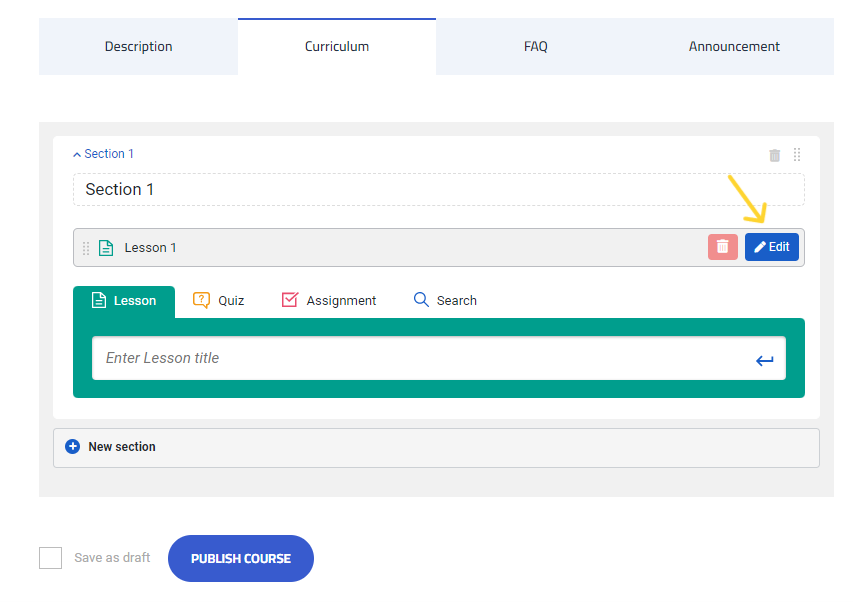Switch to the Description tab
Image resolution: width=853 pixels, height=602 pixels.
[x=138, y=46]
